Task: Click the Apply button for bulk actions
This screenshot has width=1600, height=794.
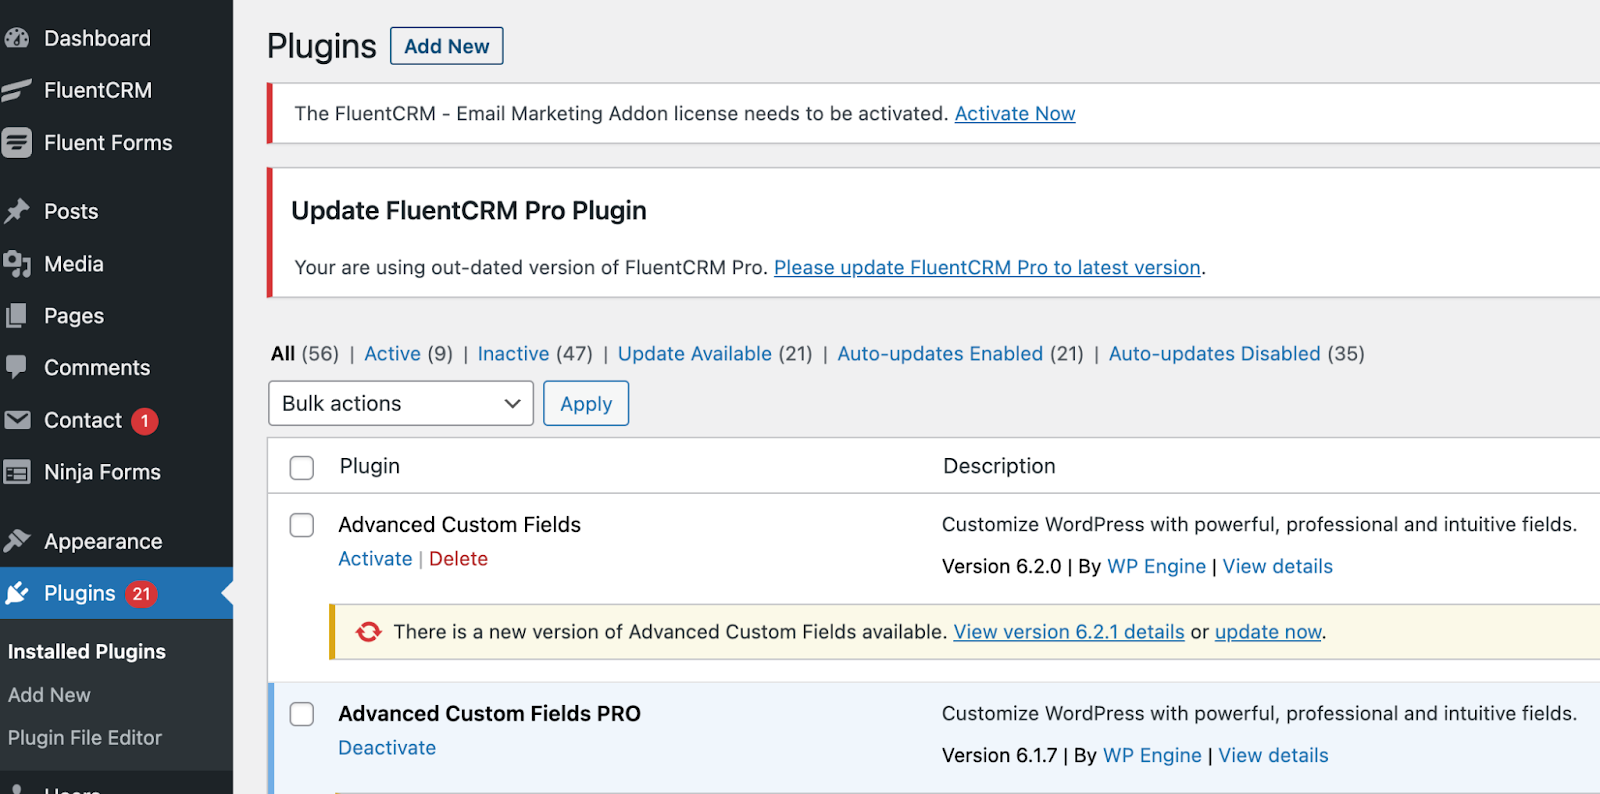Action: pos(586,403)
